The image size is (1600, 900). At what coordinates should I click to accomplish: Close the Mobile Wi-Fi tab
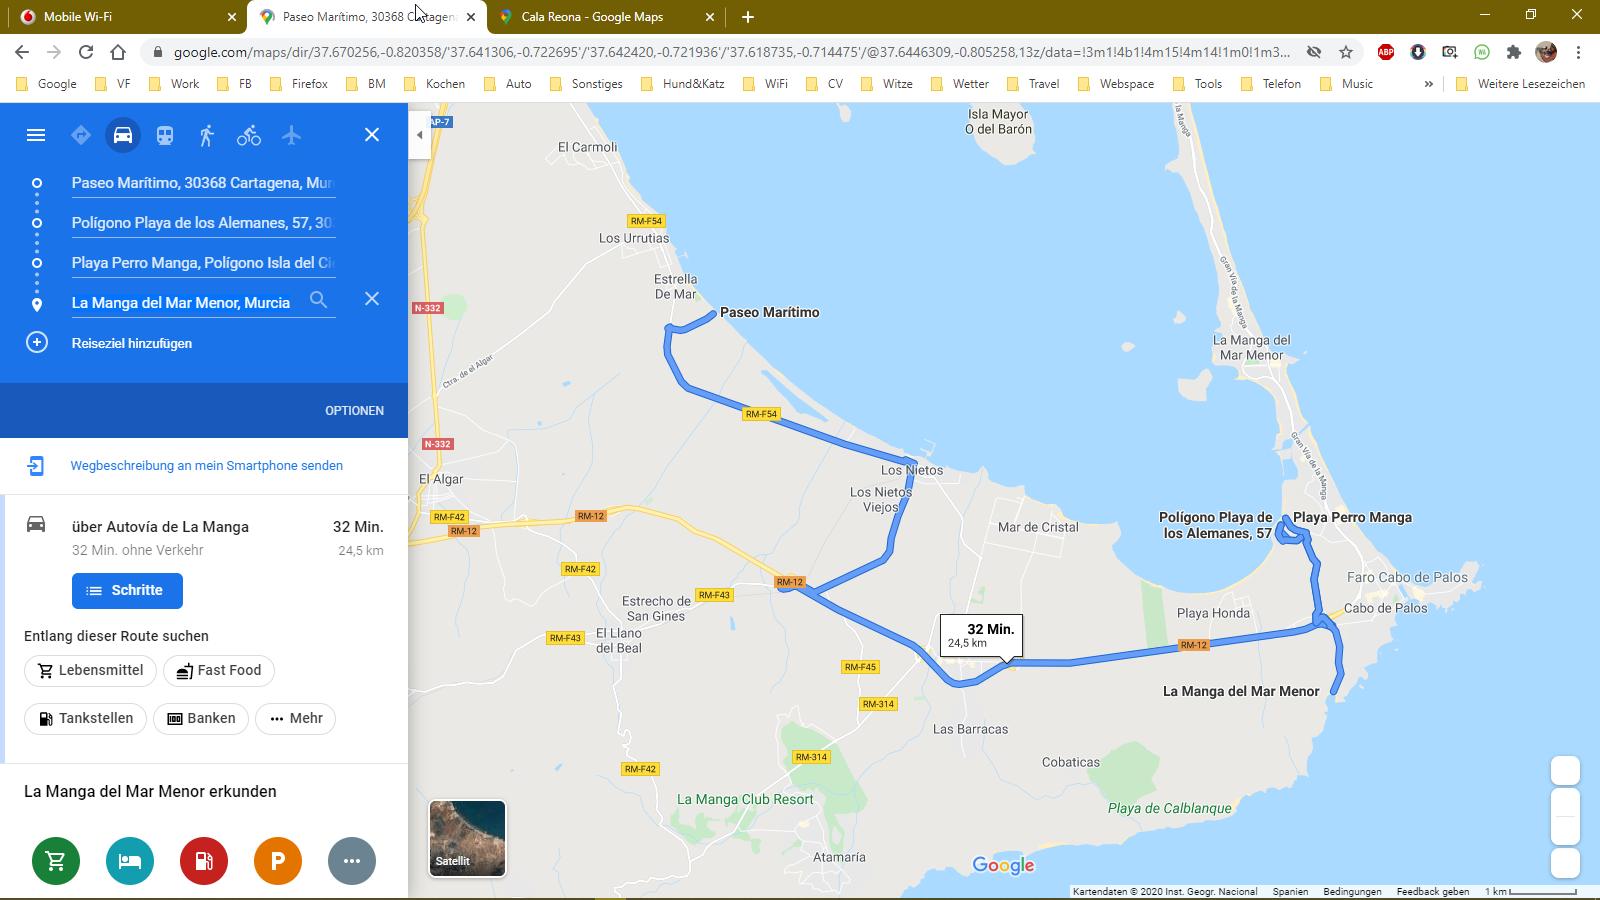(232, 17)
